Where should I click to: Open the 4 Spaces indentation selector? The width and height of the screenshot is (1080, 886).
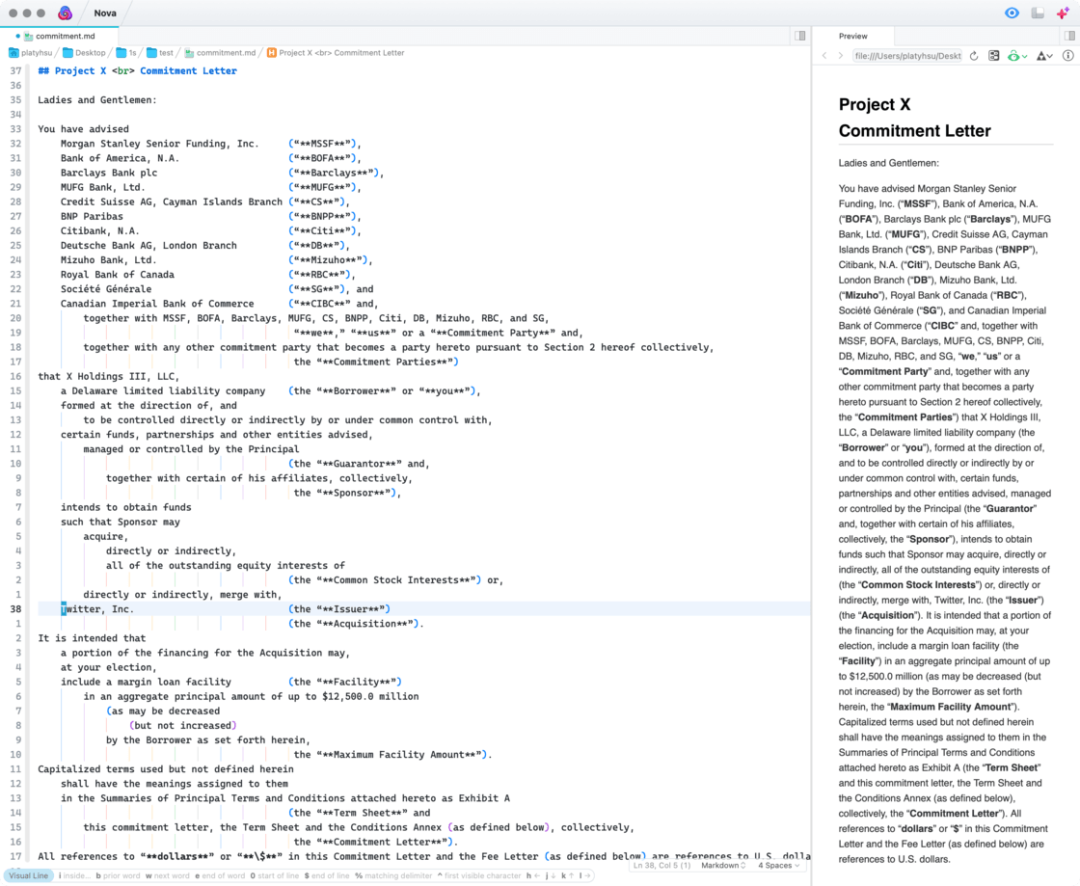[779, 865]
